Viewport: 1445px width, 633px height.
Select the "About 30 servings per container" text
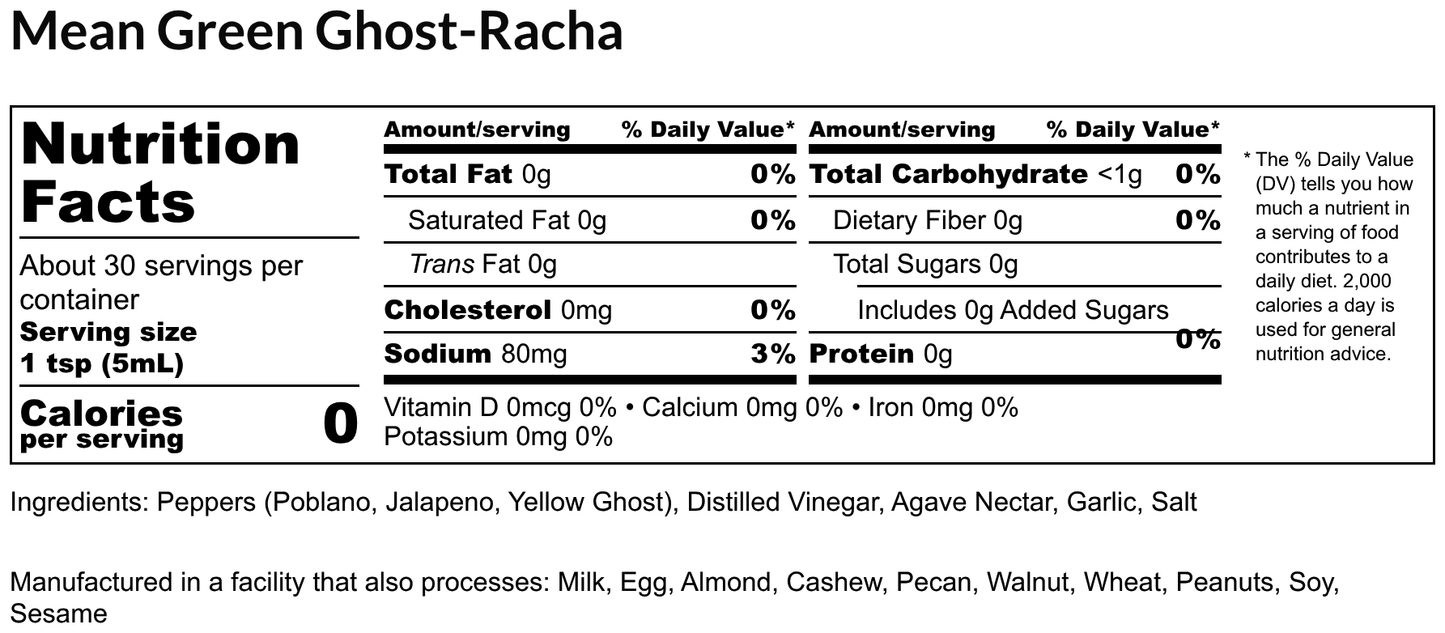(161, 283)
